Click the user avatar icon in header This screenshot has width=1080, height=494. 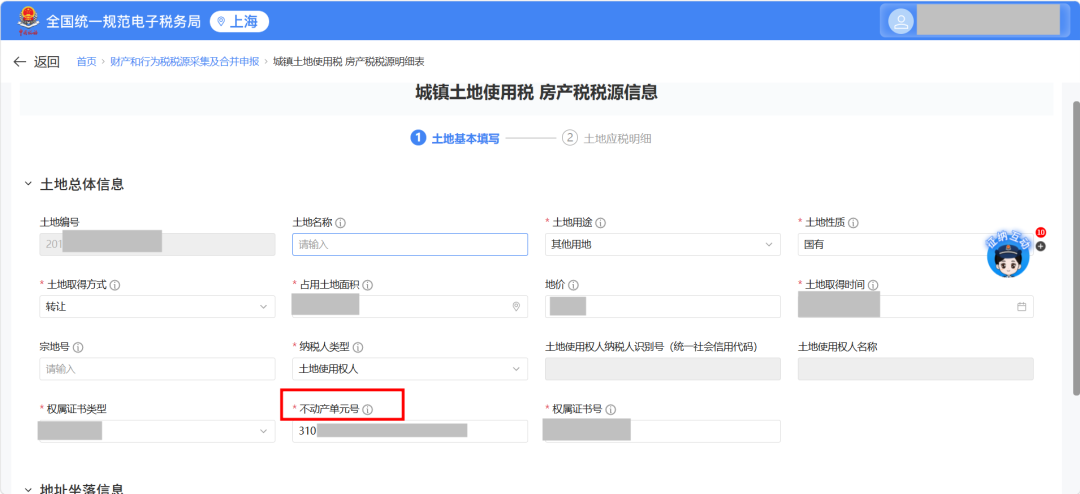pos(900,21)
